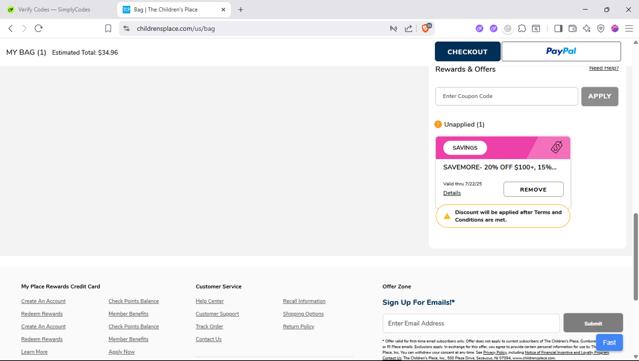Click the coupon tag icon on the Savings card
Image resolution: width=639 pixels, height=361 pixels.
coord(557,147)
